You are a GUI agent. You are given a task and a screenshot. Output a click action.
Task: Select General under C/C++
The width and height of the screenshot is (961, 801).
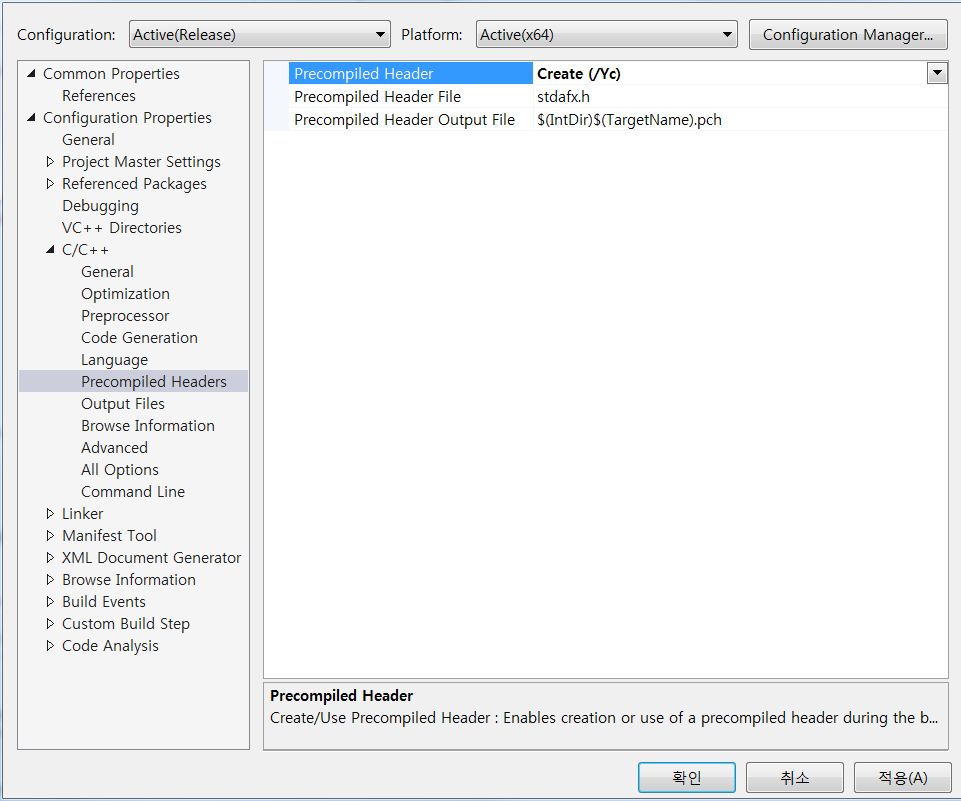tap(107, 271)
